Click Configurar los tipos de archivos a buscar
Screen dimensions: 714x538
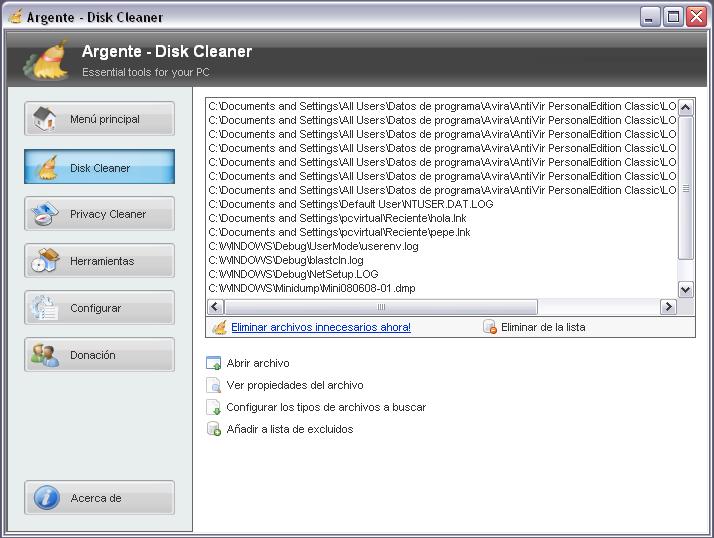point(326,407)
